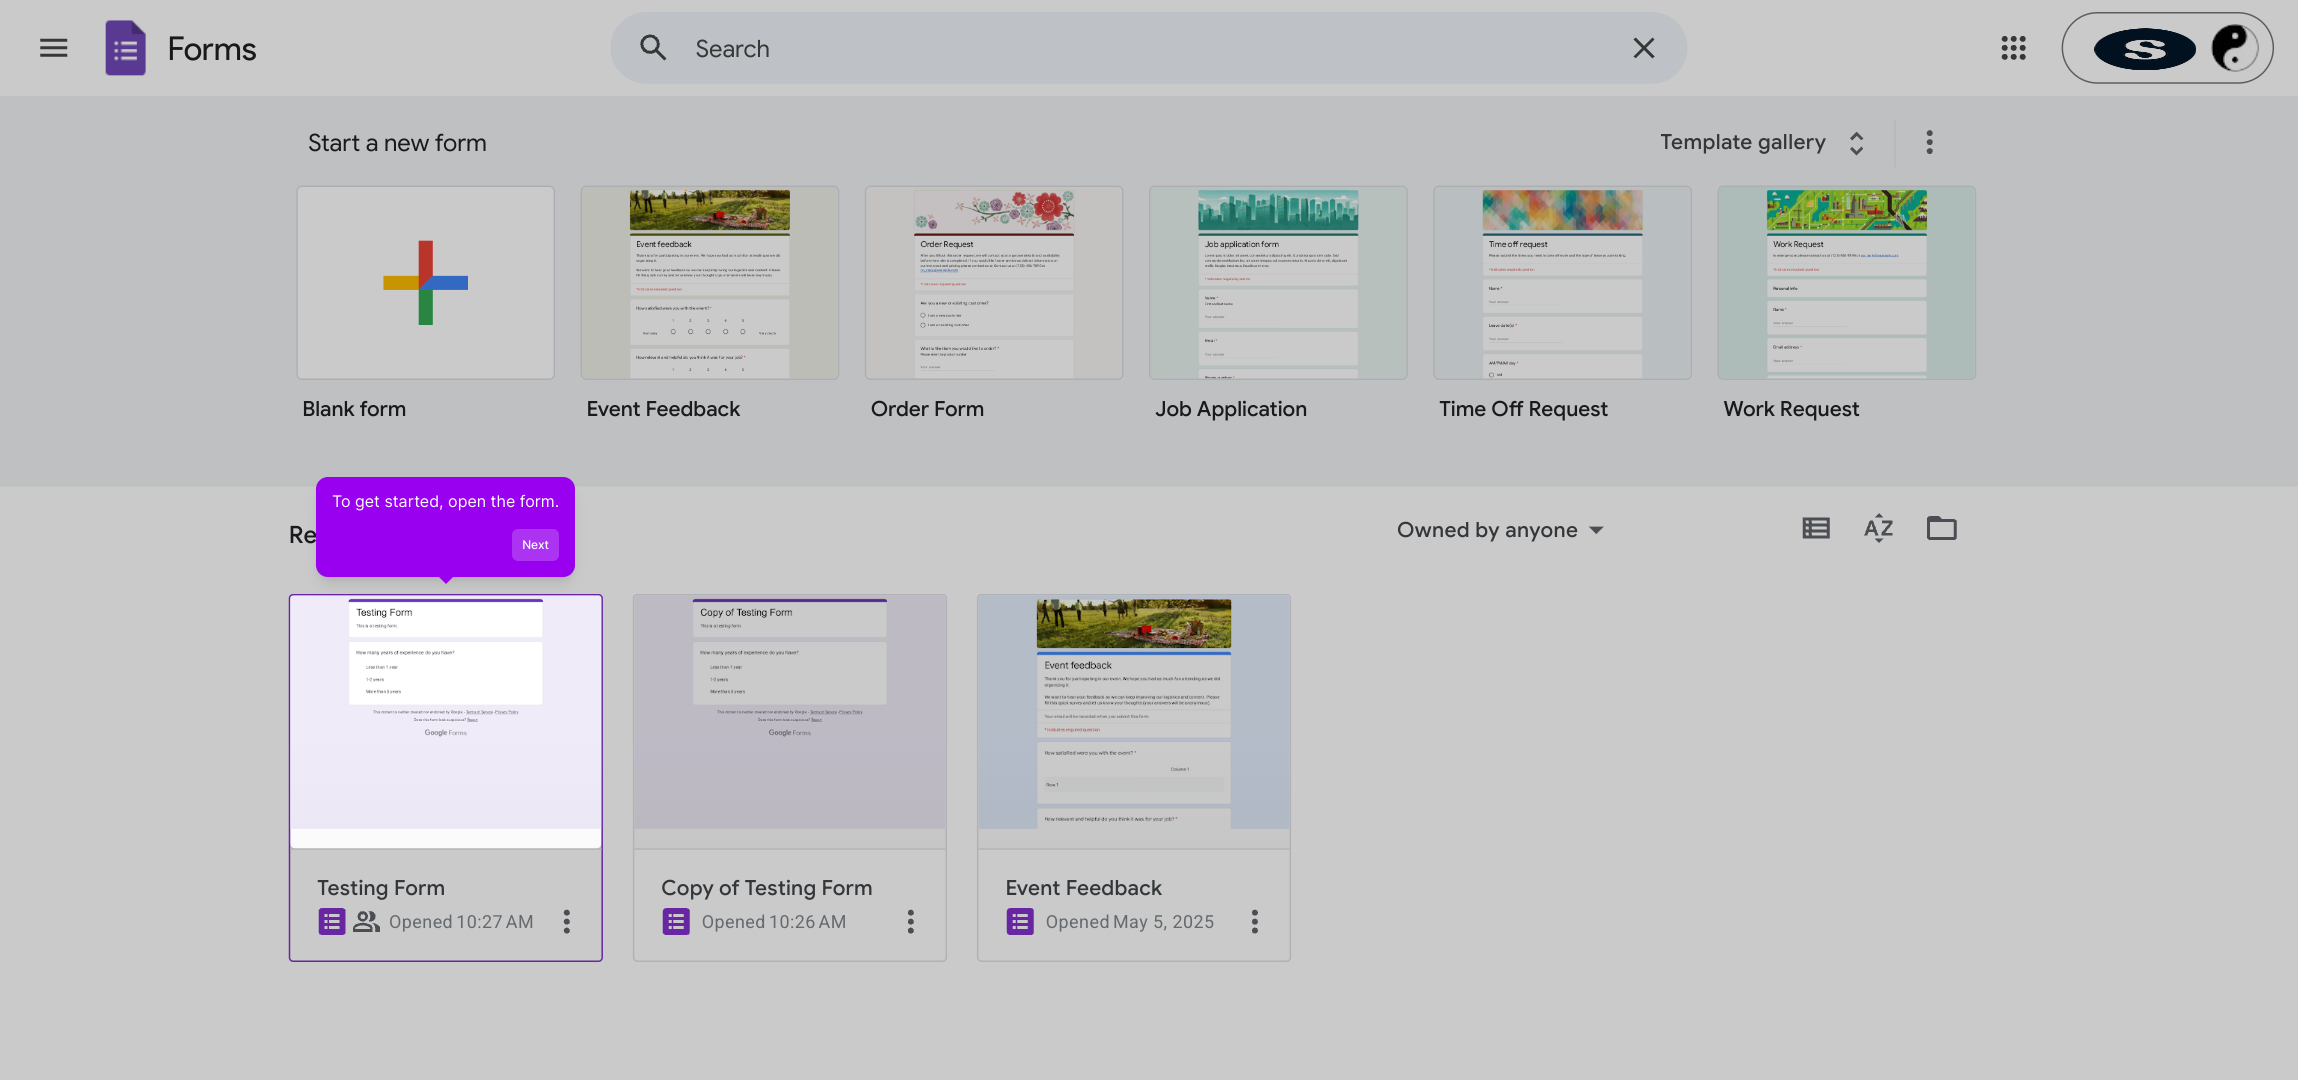Screen dimensions: 2298x1080
Task: Choose the Order Form template thumbnail
Action: pyautogui.click(x=994, y=283)
